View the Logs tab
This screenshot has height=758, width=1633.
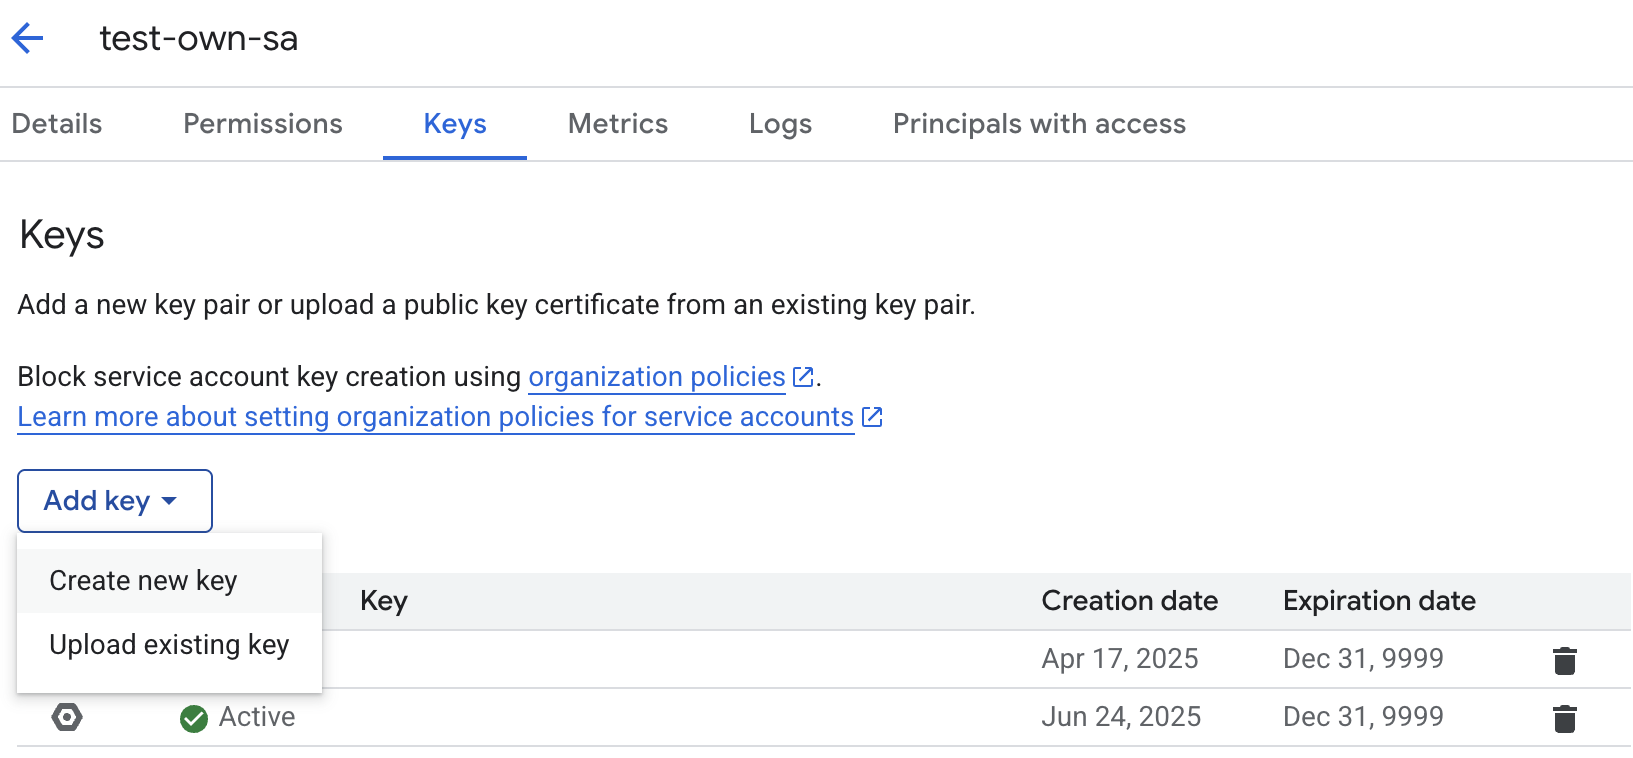click(780, 124)
